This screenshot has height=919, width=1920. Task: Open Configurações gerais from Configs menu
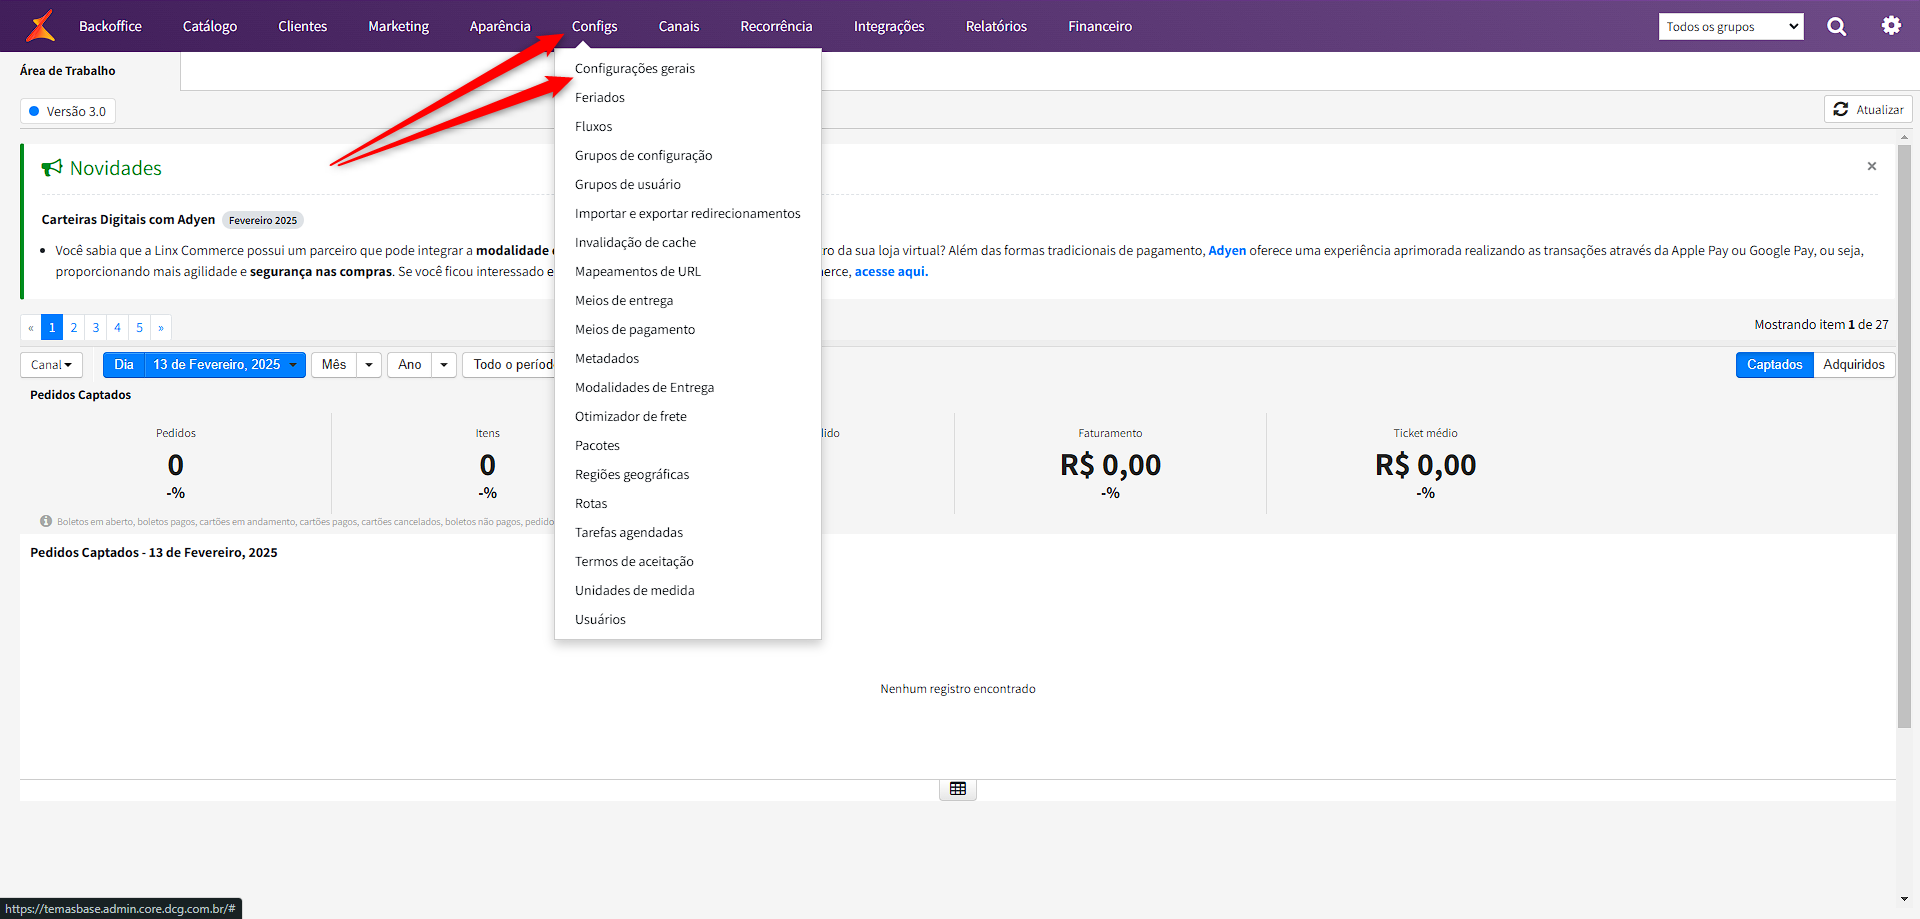coord(634,69)
